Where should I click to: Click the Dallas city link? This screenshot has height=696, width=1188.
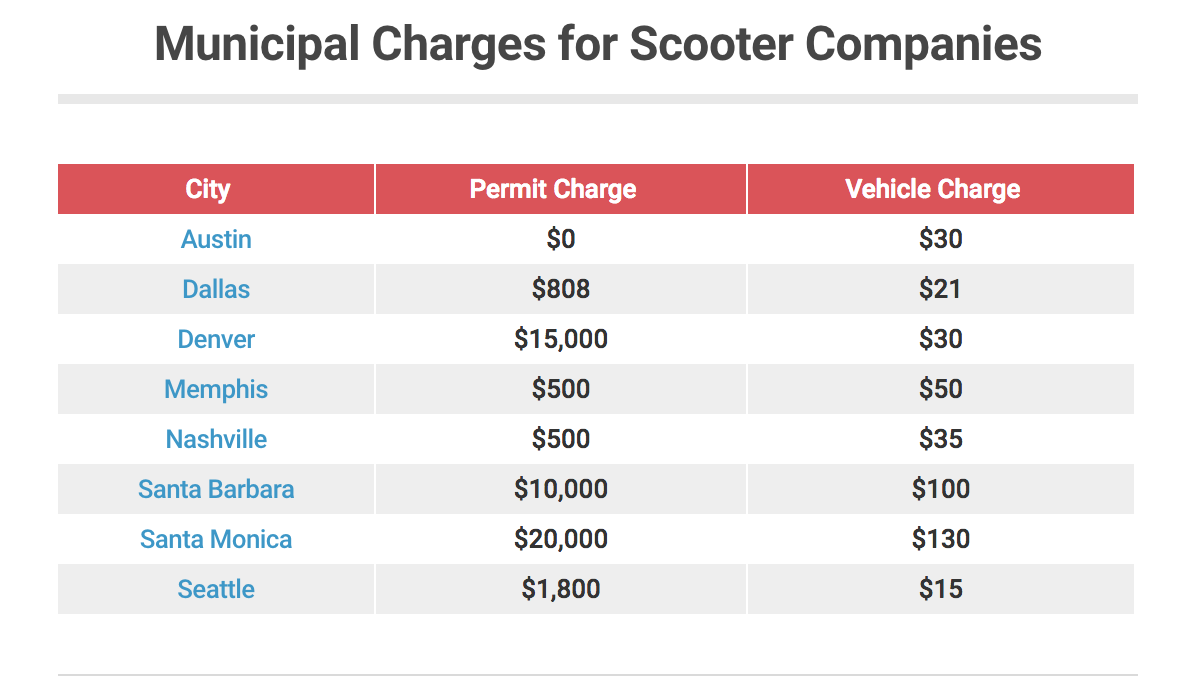216,290
